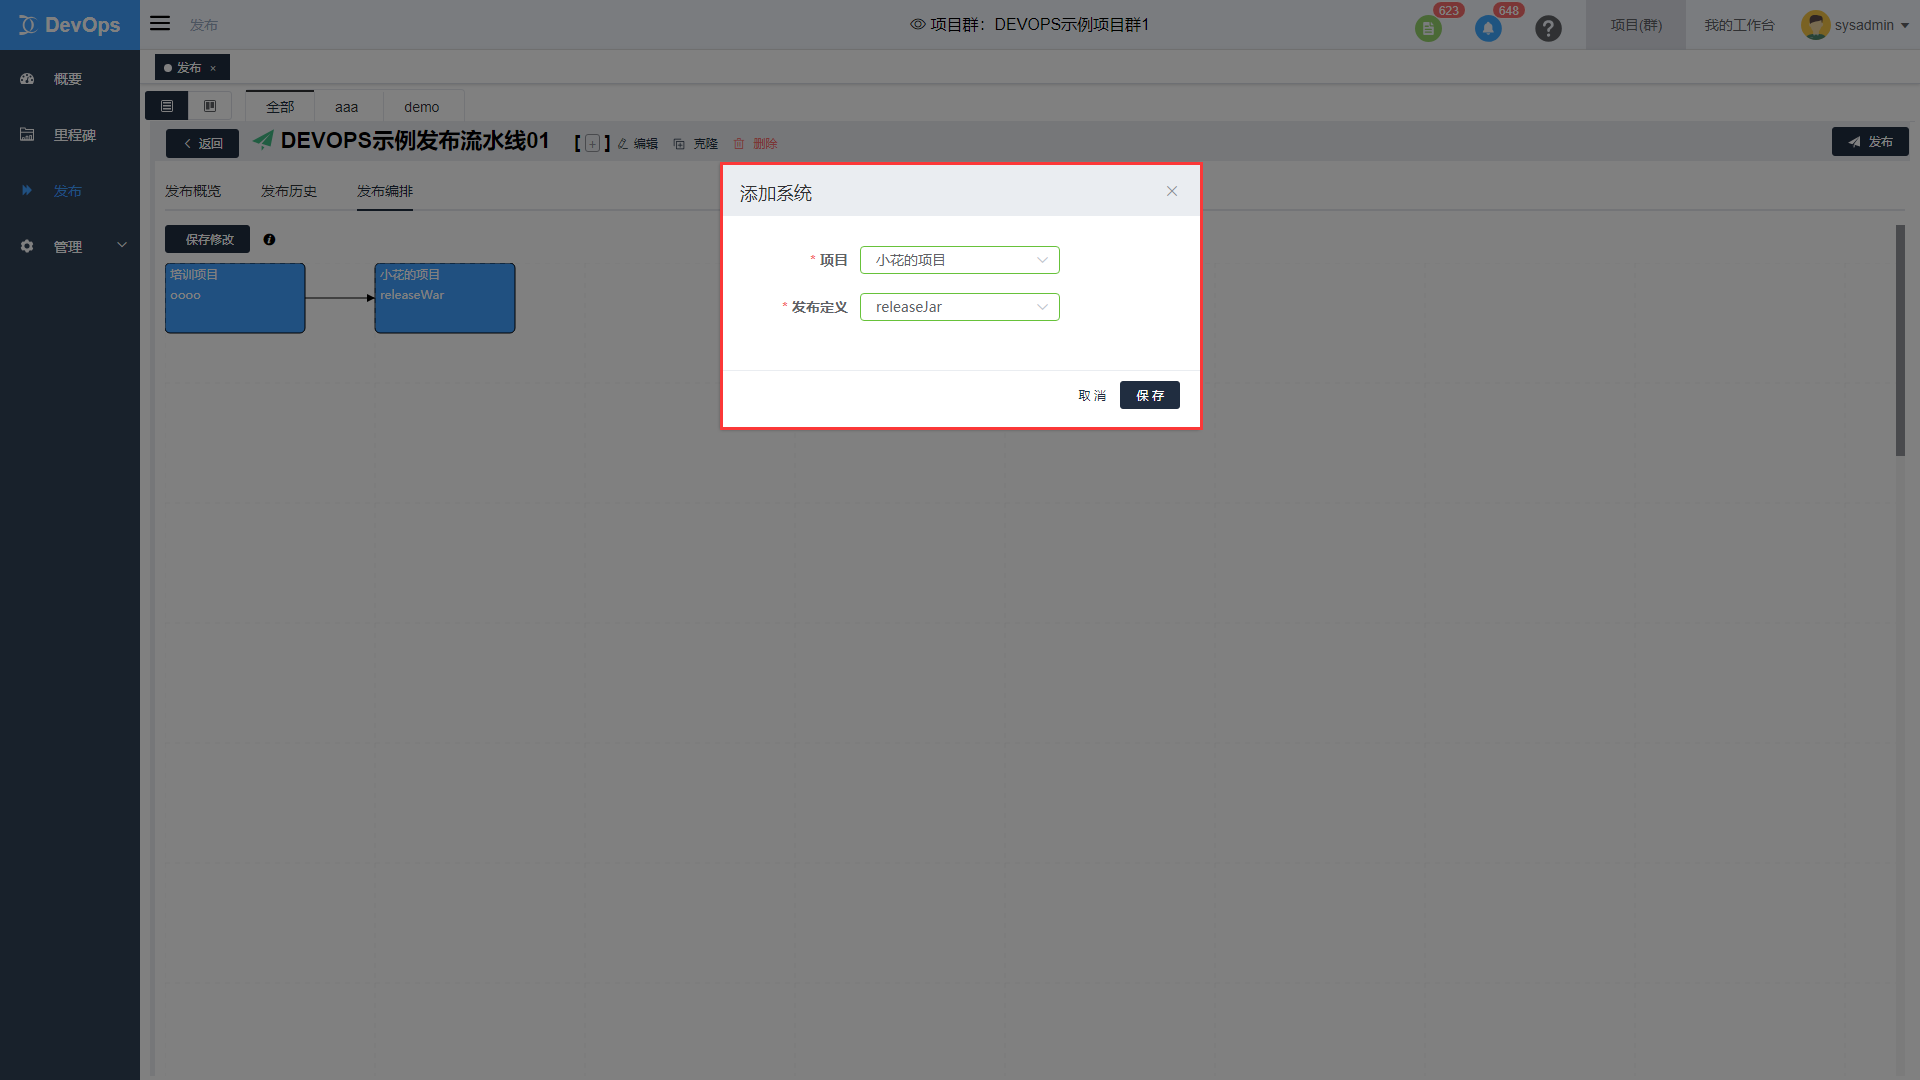Switch to 项目(群) in header
1920x1080 pixels.
(1636, 25)
